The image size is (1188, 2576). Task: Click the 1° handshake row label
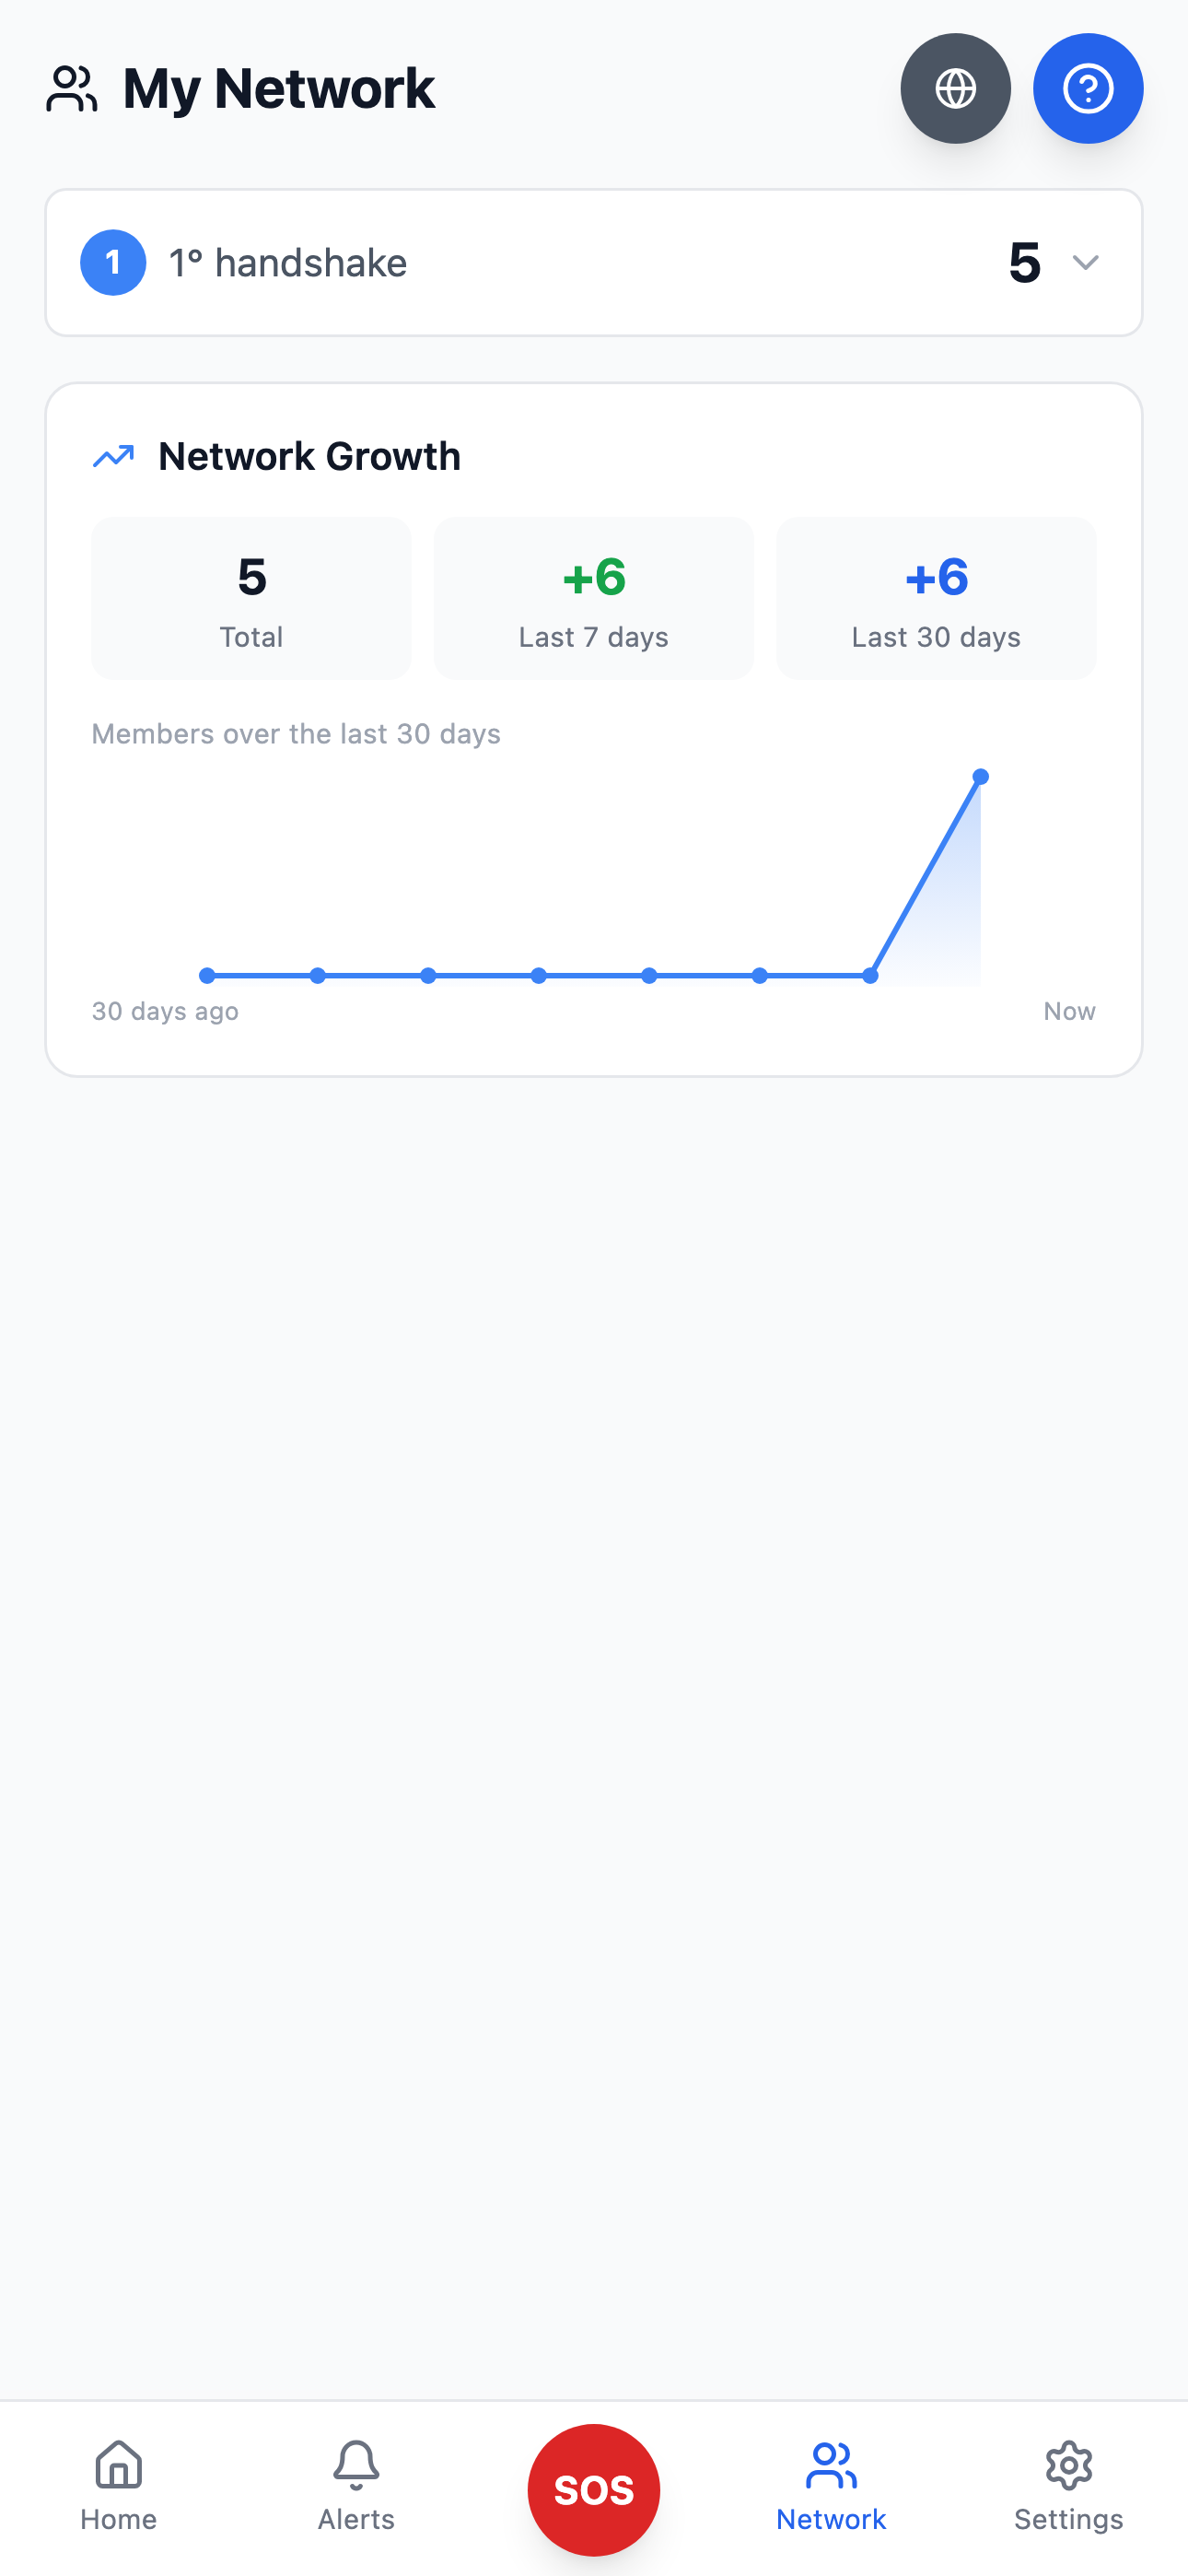pyautogui.click(x=288, y=263)
